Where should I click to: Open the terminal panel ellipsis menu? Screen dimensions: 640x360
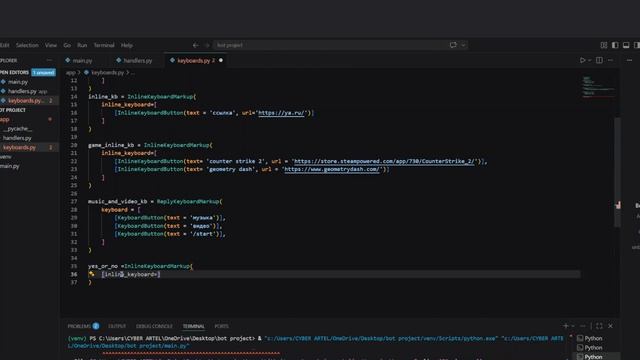click(x=583, y=326)
